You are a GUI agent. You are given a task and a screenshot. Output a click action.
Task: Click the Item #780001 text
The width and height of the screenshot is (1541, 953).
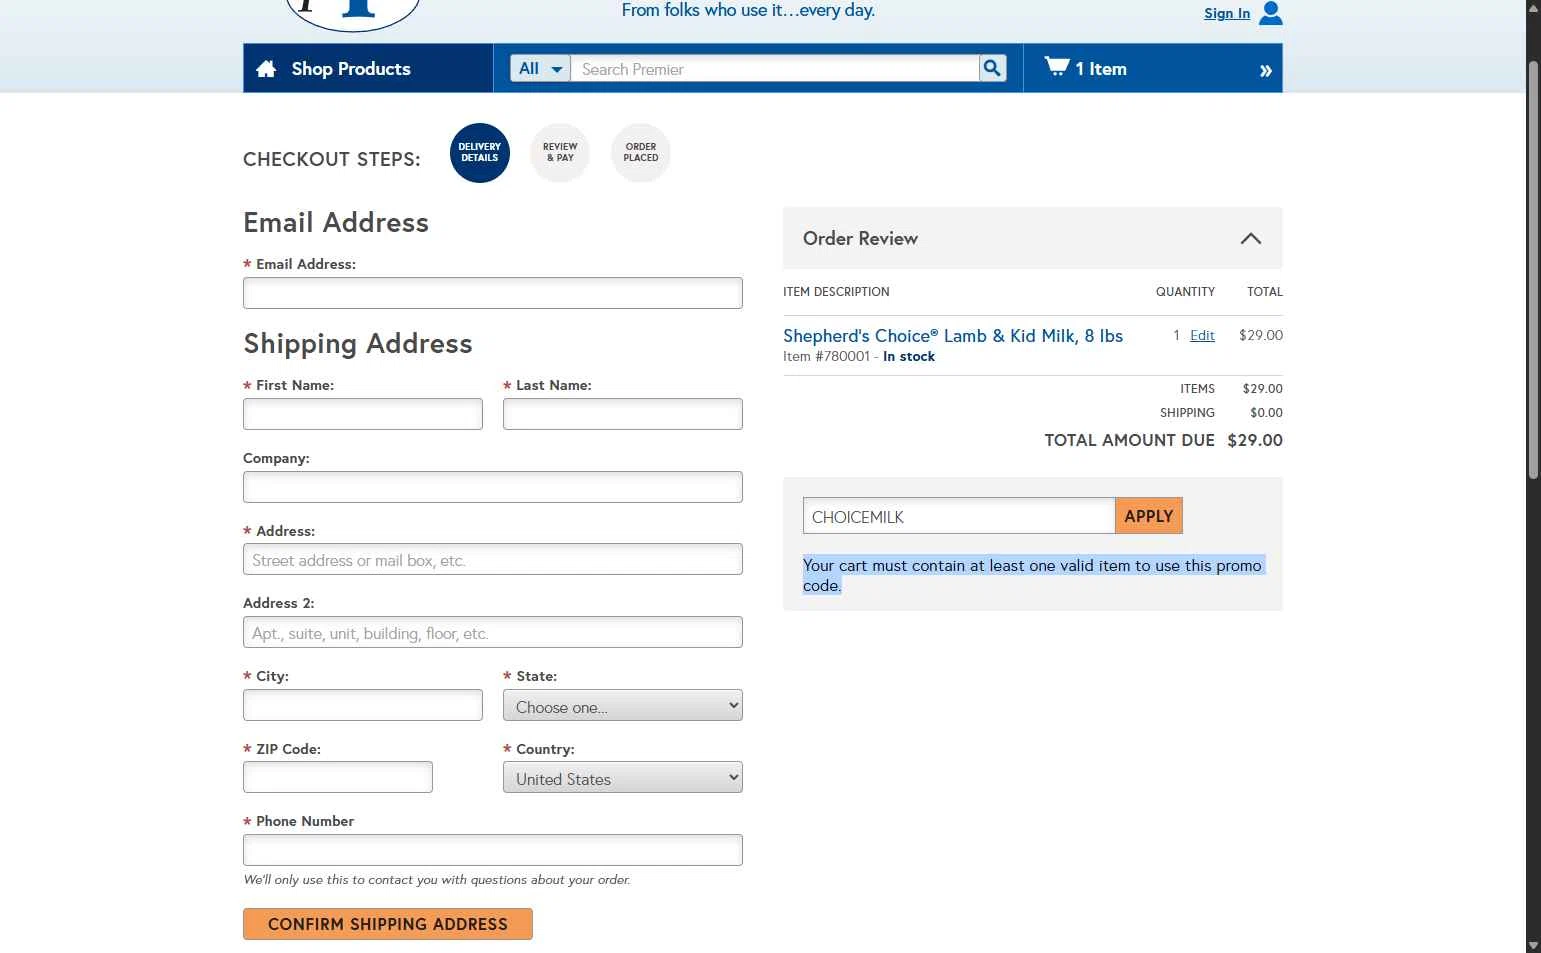(826, 356)
